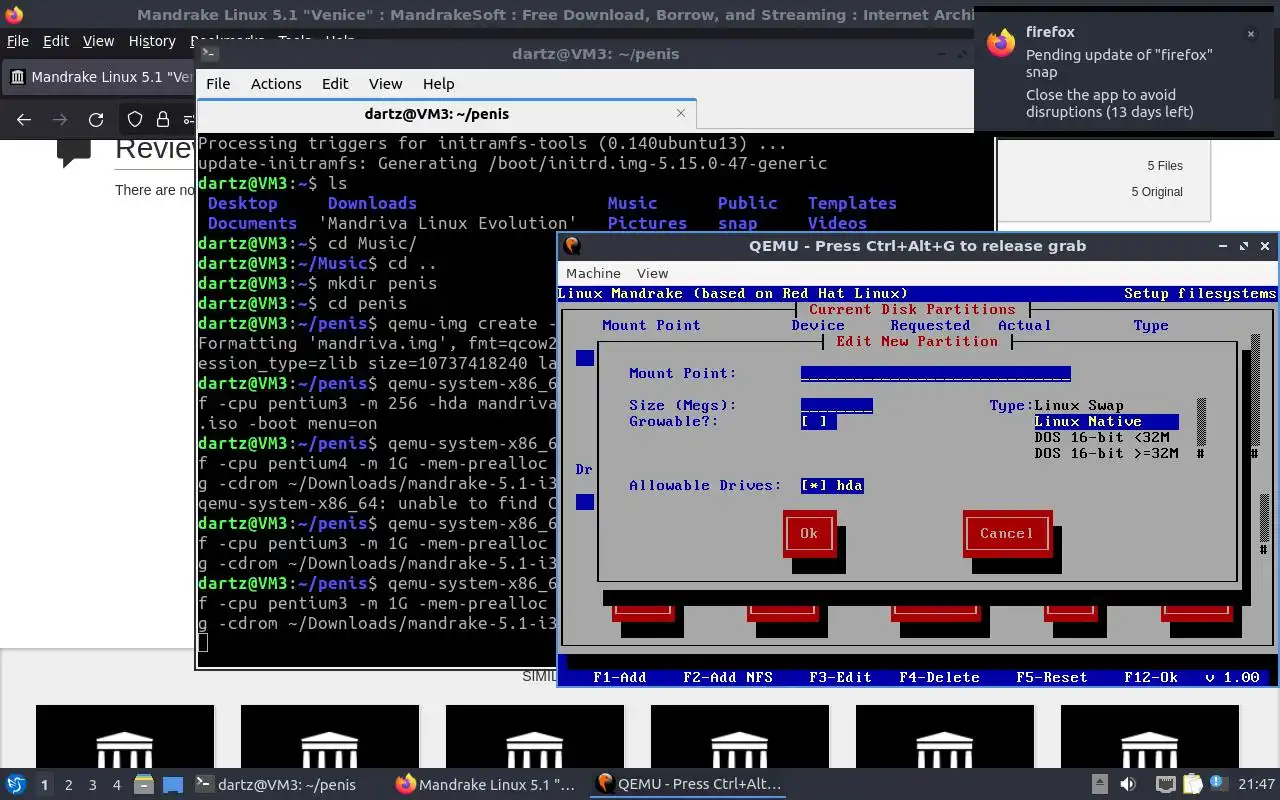Screen dimensions: 1280x800
Task: Switch to workspace 3
Action: pos(92,785)
